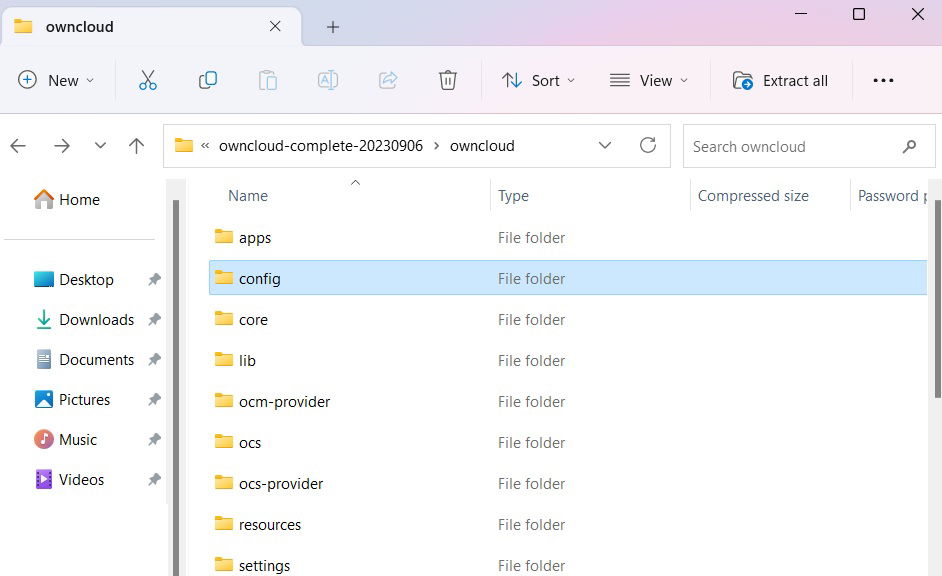This screenshot has width=942, height=576.
Task: Click the Rename icon in the toolbar
Action: (328, 80)
